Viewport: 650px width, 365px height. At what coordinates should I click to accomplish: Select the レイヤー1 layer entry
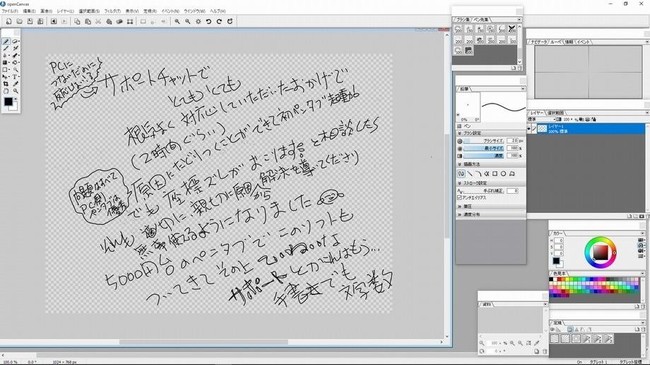coord(586,129)
